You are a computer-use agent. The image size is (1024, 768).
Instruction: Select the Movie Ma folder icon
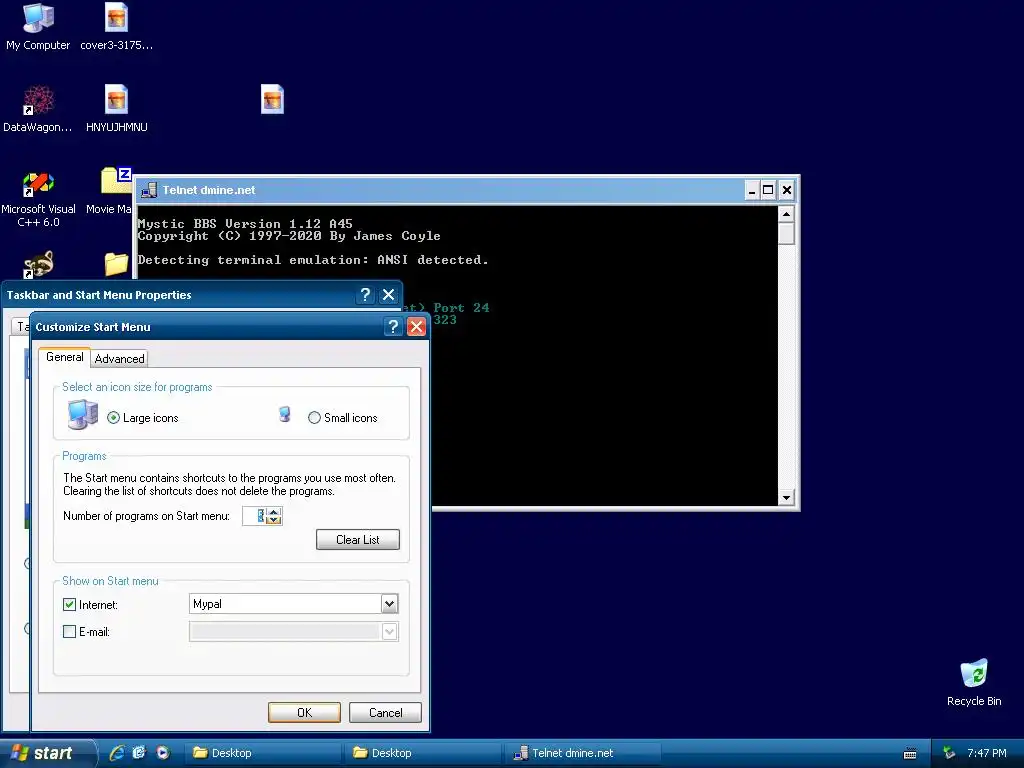[x=110, y=191]
